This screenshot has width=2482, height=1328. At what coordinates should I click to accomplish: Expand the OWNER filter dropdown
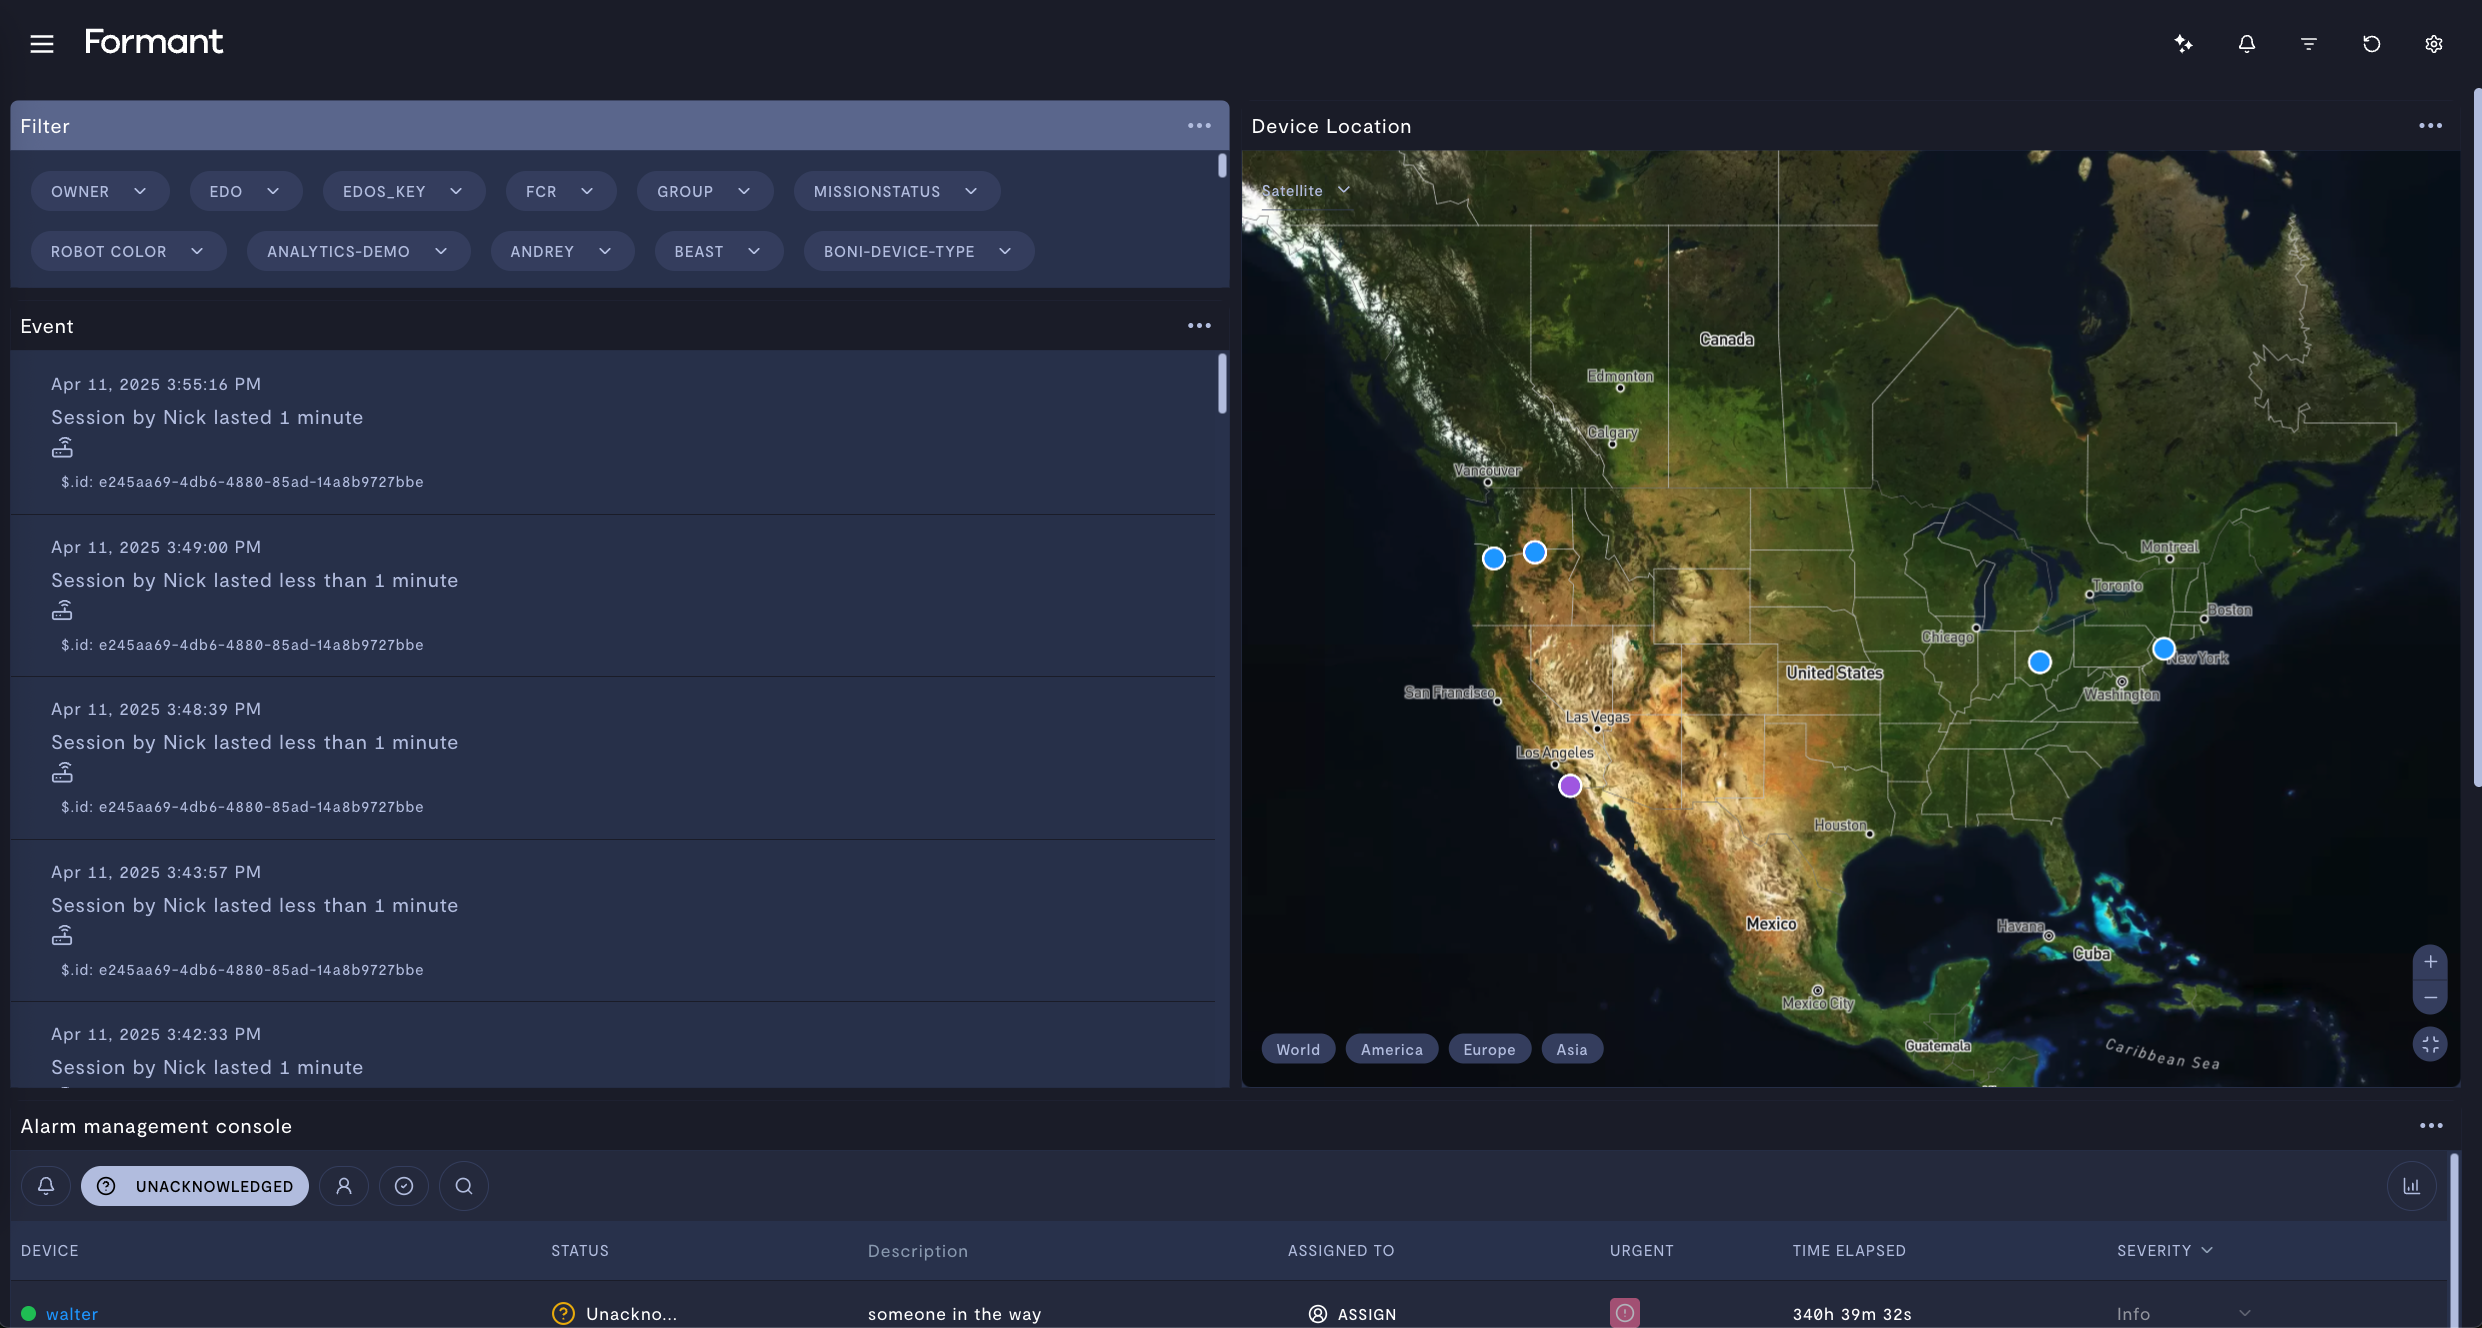99,191
